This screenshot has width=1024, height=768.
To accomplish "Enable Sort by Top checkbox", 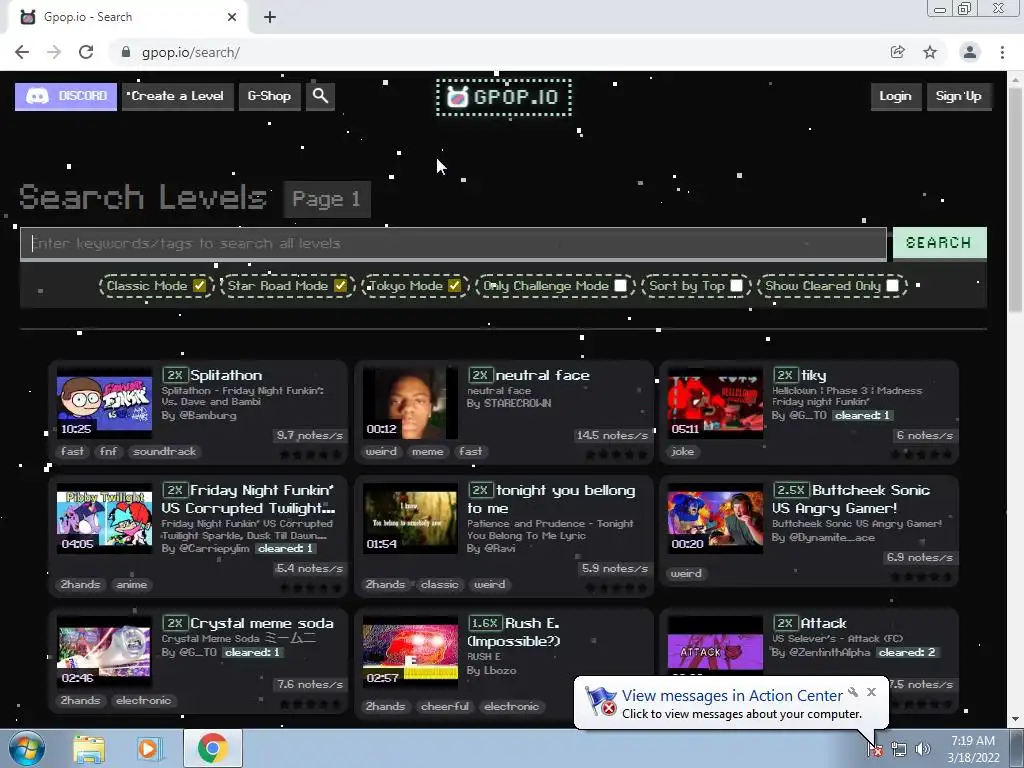I will point(737,285).
